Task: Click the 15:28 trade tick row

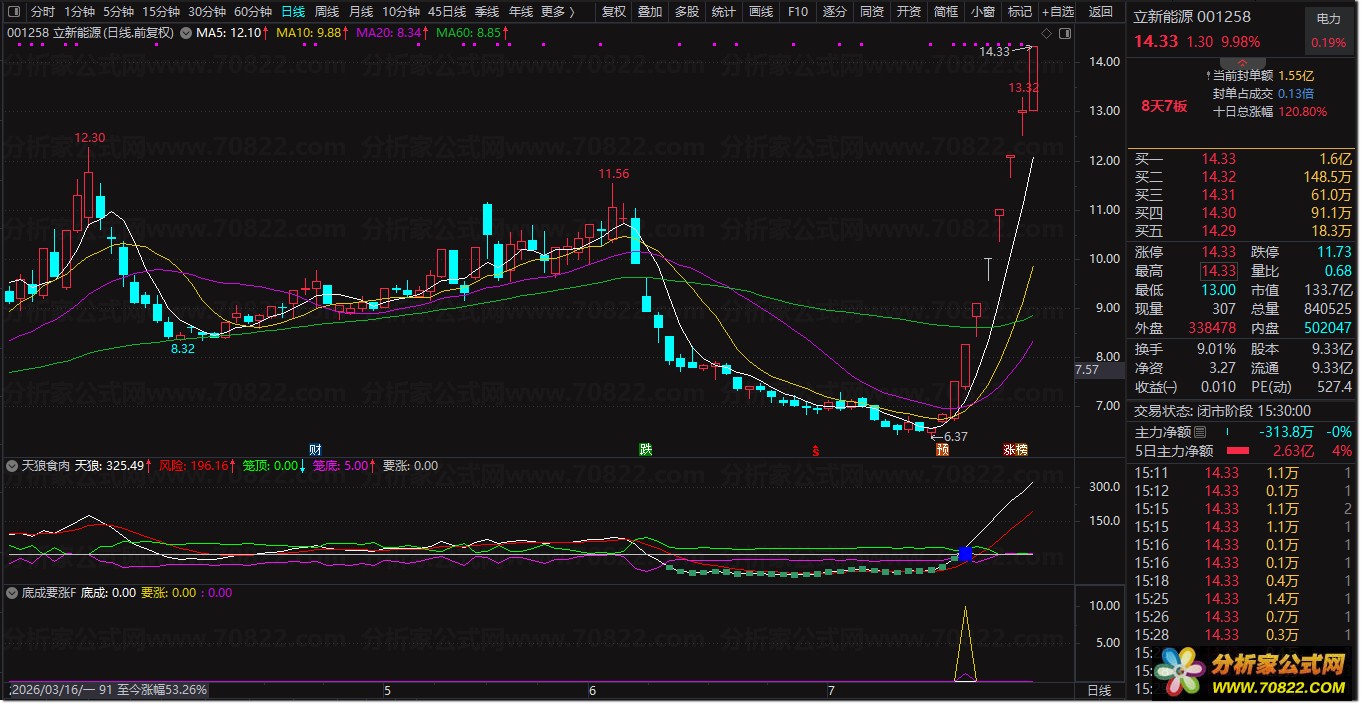Action: click(x=1243, y=635)
